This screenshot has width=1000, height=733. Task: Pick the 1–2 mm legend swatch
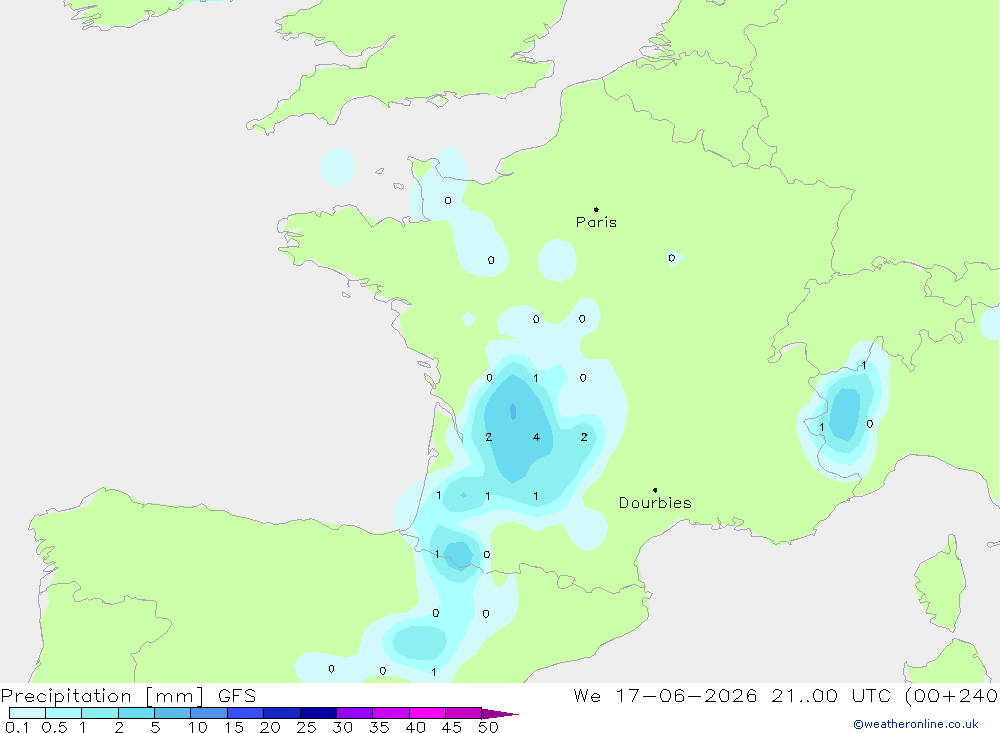point(100,713)
